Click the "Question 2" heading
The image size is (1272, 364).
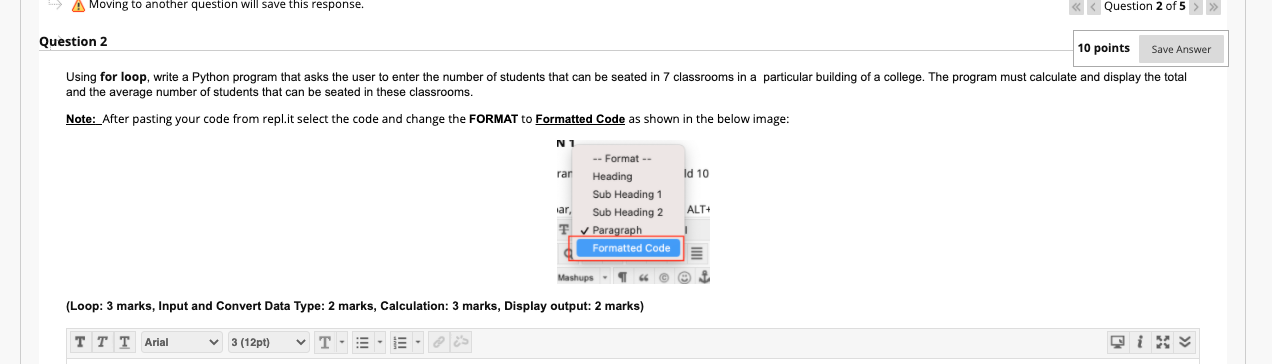pyautogui.click(x=74, y=41)
